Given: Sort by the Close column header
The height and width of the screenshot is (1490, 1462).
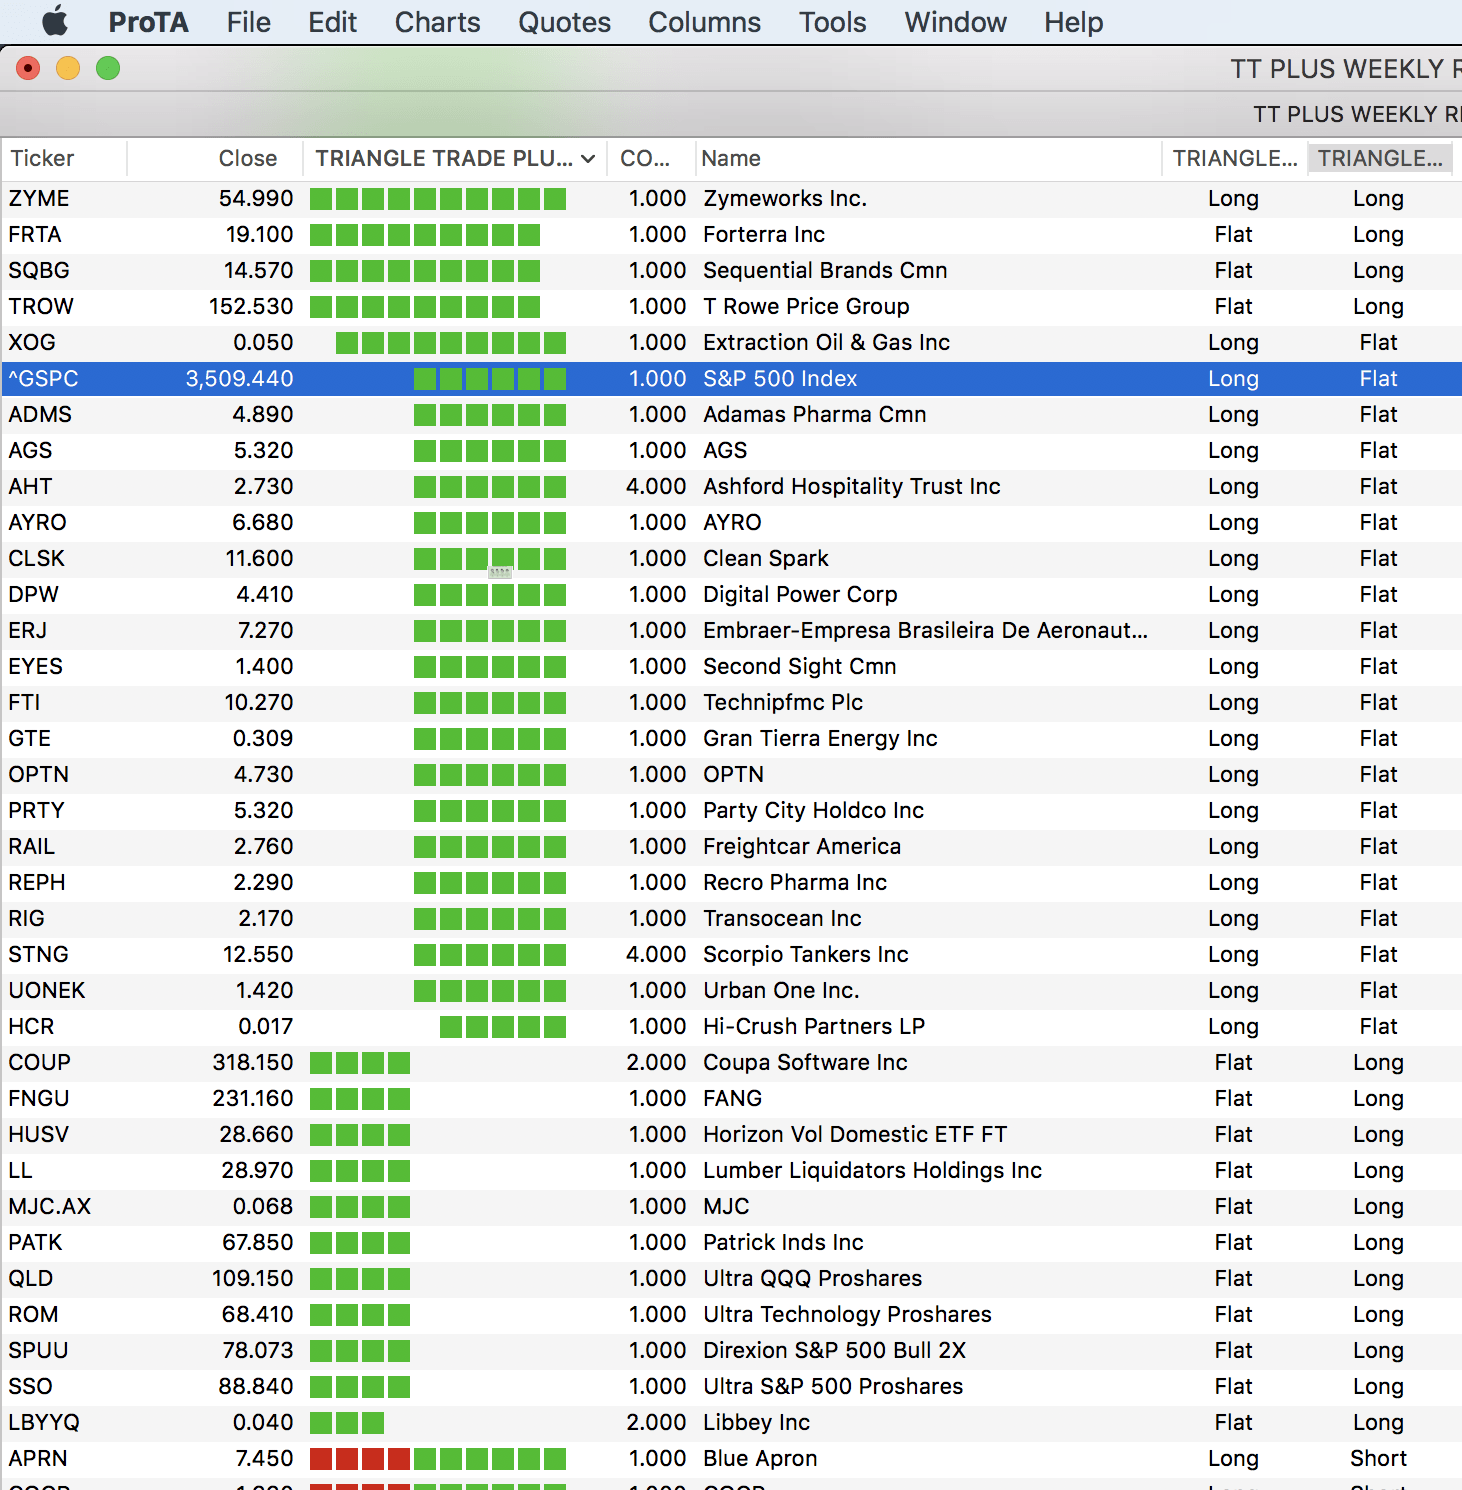Looking at the screenshot, I should coord(247,159).
